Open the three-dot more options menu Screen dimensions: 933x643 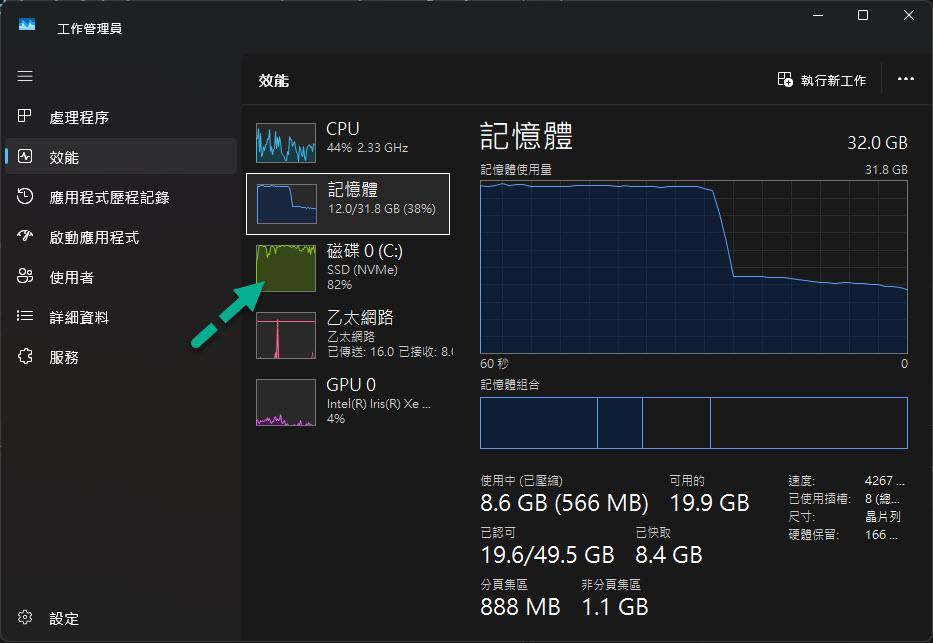pyautogui.click(x=906, y=80)
